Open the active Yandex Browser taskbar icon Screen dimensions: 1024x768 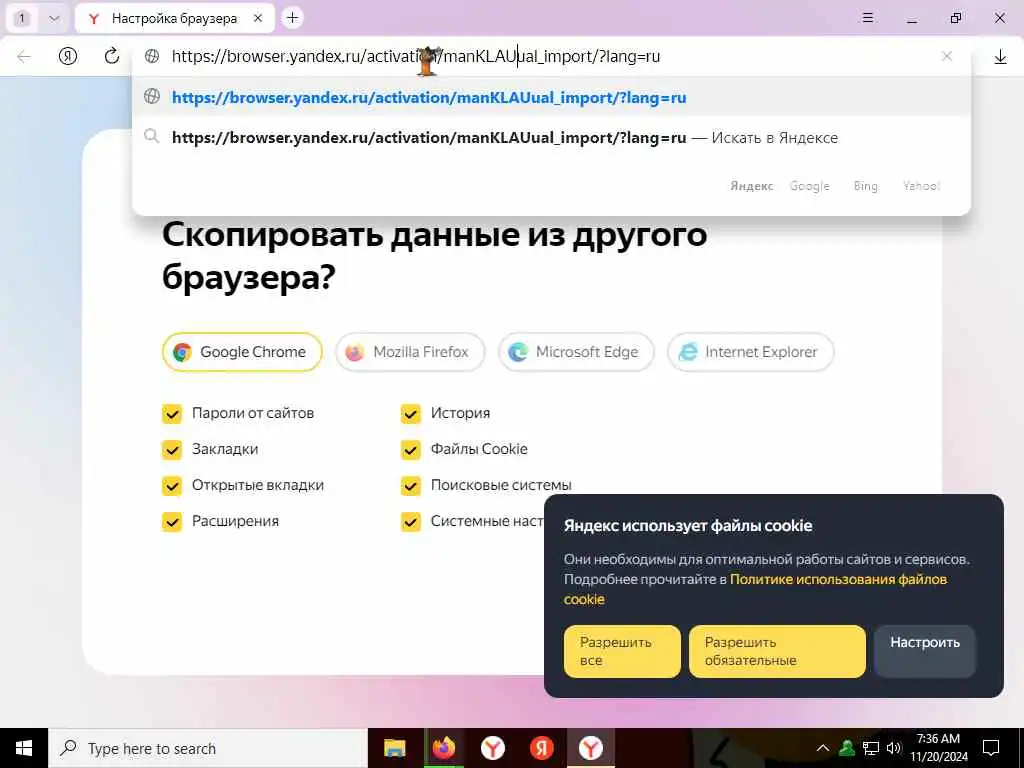[x=590, y=748]
